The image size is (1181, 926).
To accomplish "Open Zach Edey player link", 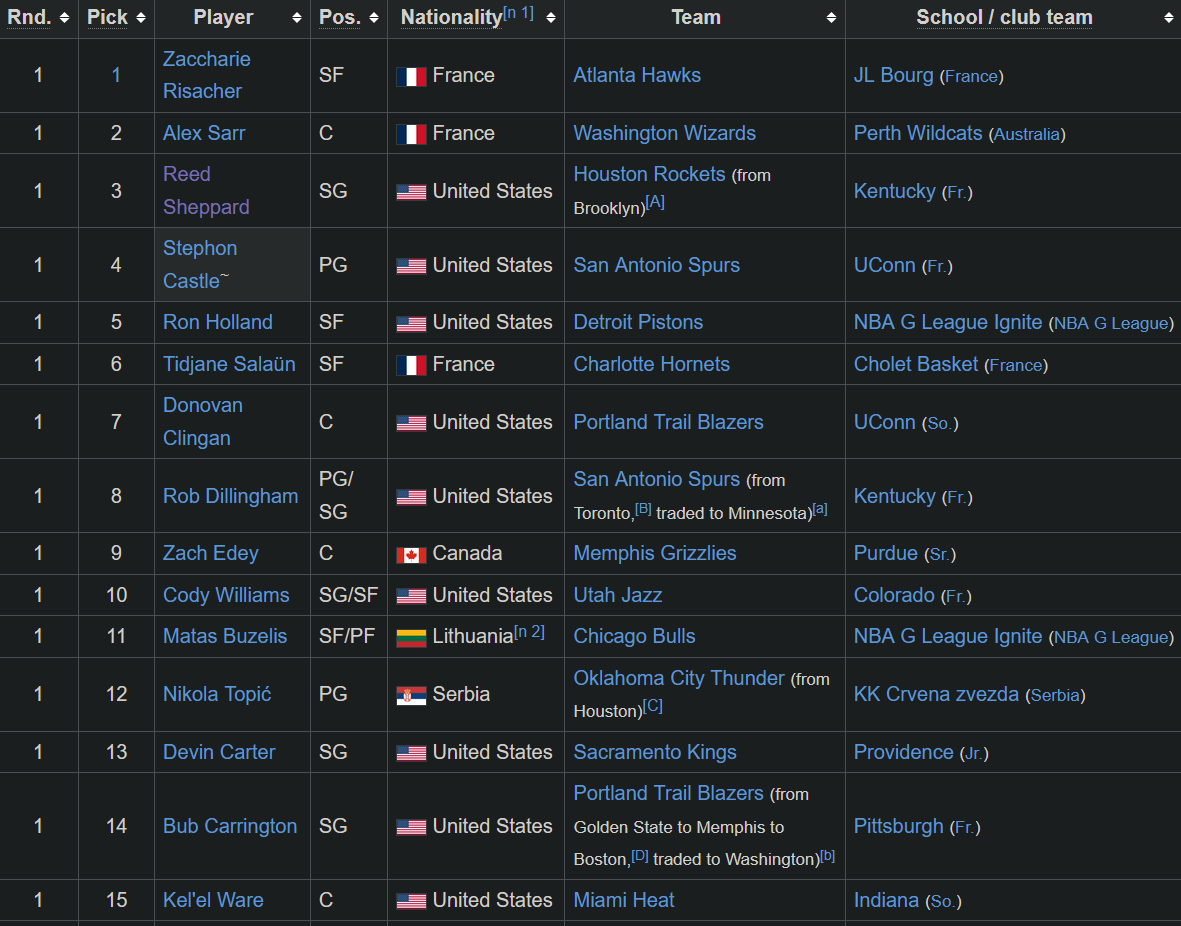I will (210, 553).
